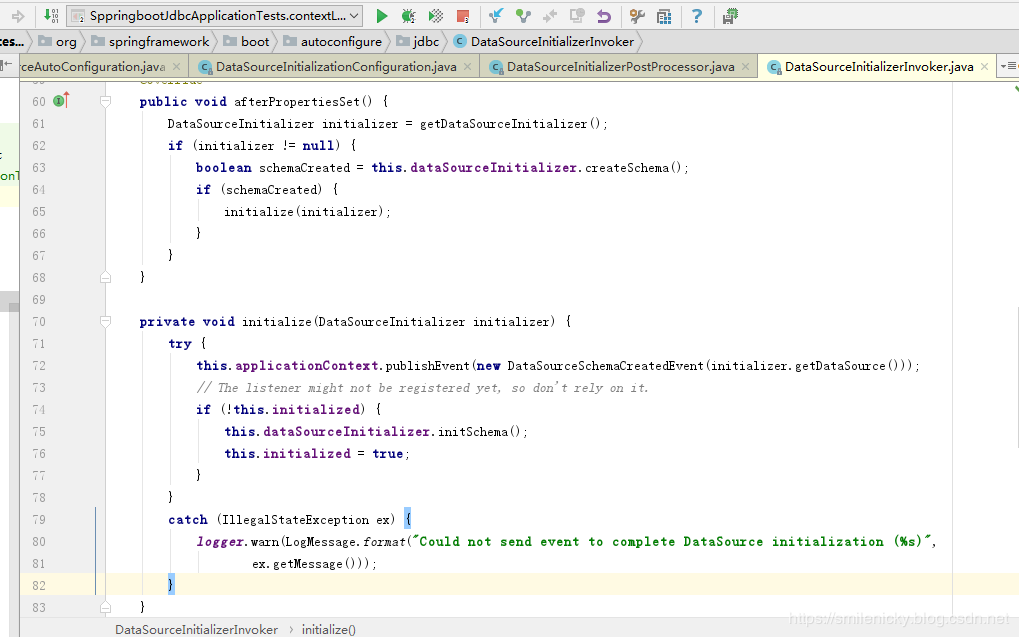This screenshot has height=637, width=1019.
Task: Open springframework breadcrumb folder
Action: (x=151, y=42)
